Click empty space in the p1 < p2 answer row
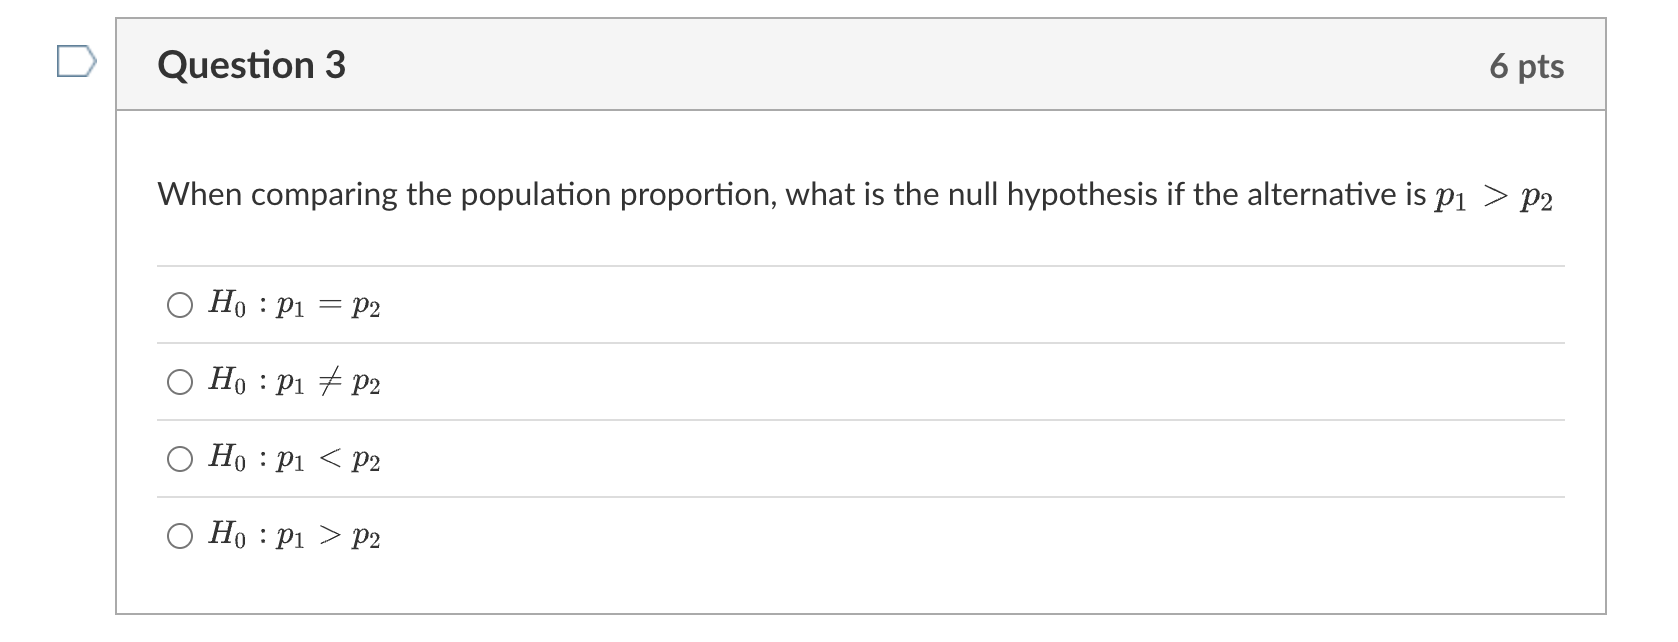The height and width of the screenshot is (642, 1678). [900, 459]
